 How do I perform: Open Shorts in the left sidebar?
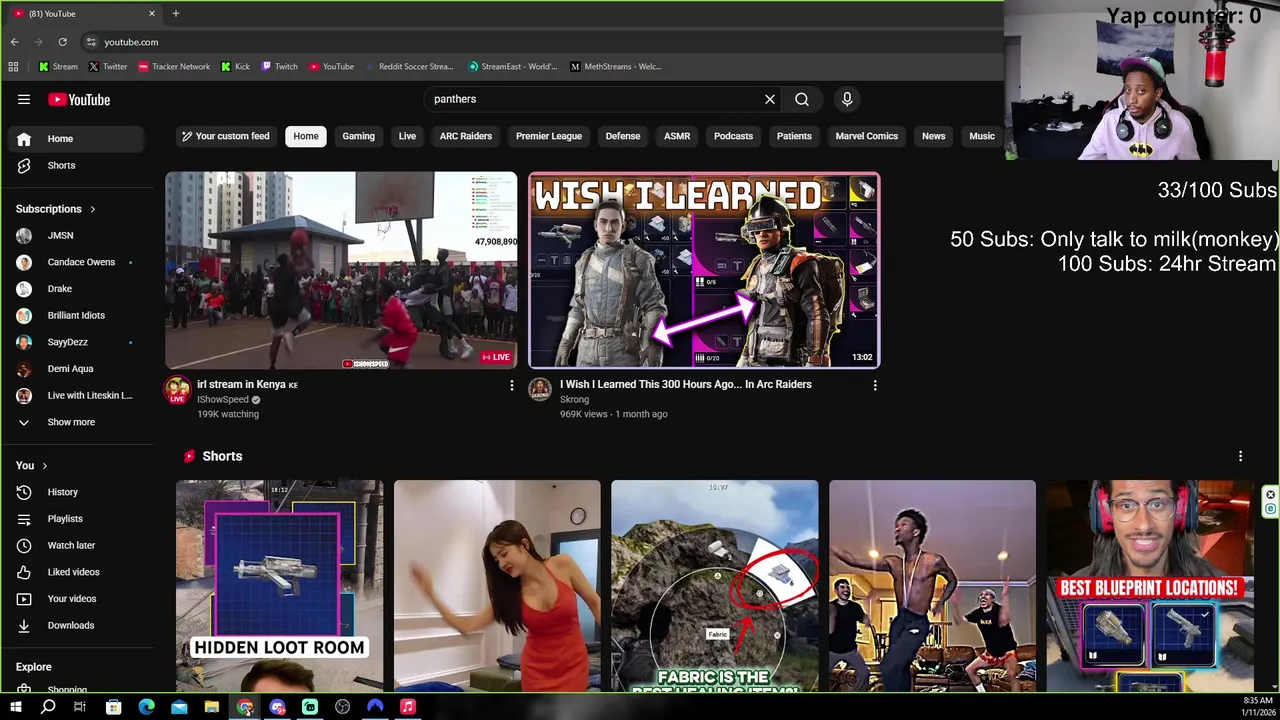pos(76,165)
